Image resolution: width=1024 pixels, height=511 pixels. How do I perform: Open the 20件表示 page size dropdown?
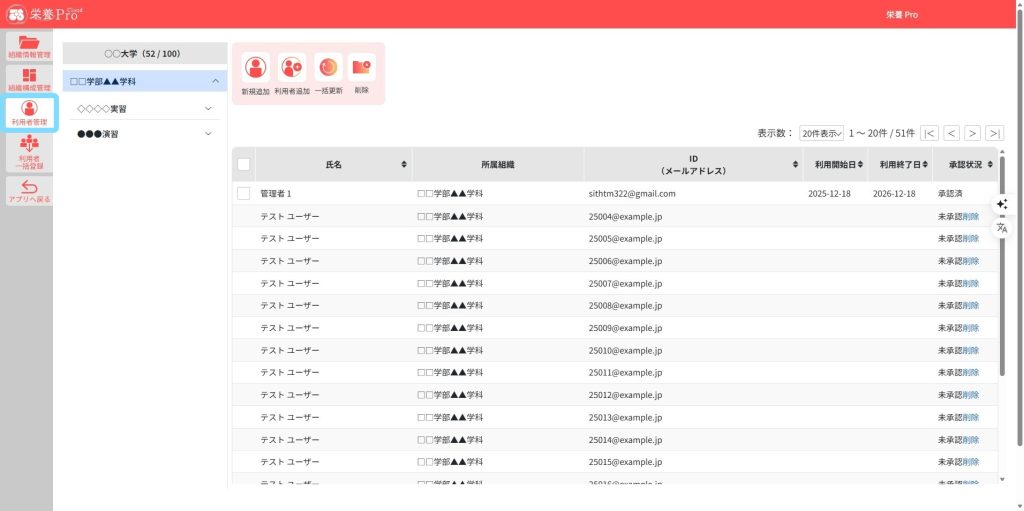tap(821, 133)
